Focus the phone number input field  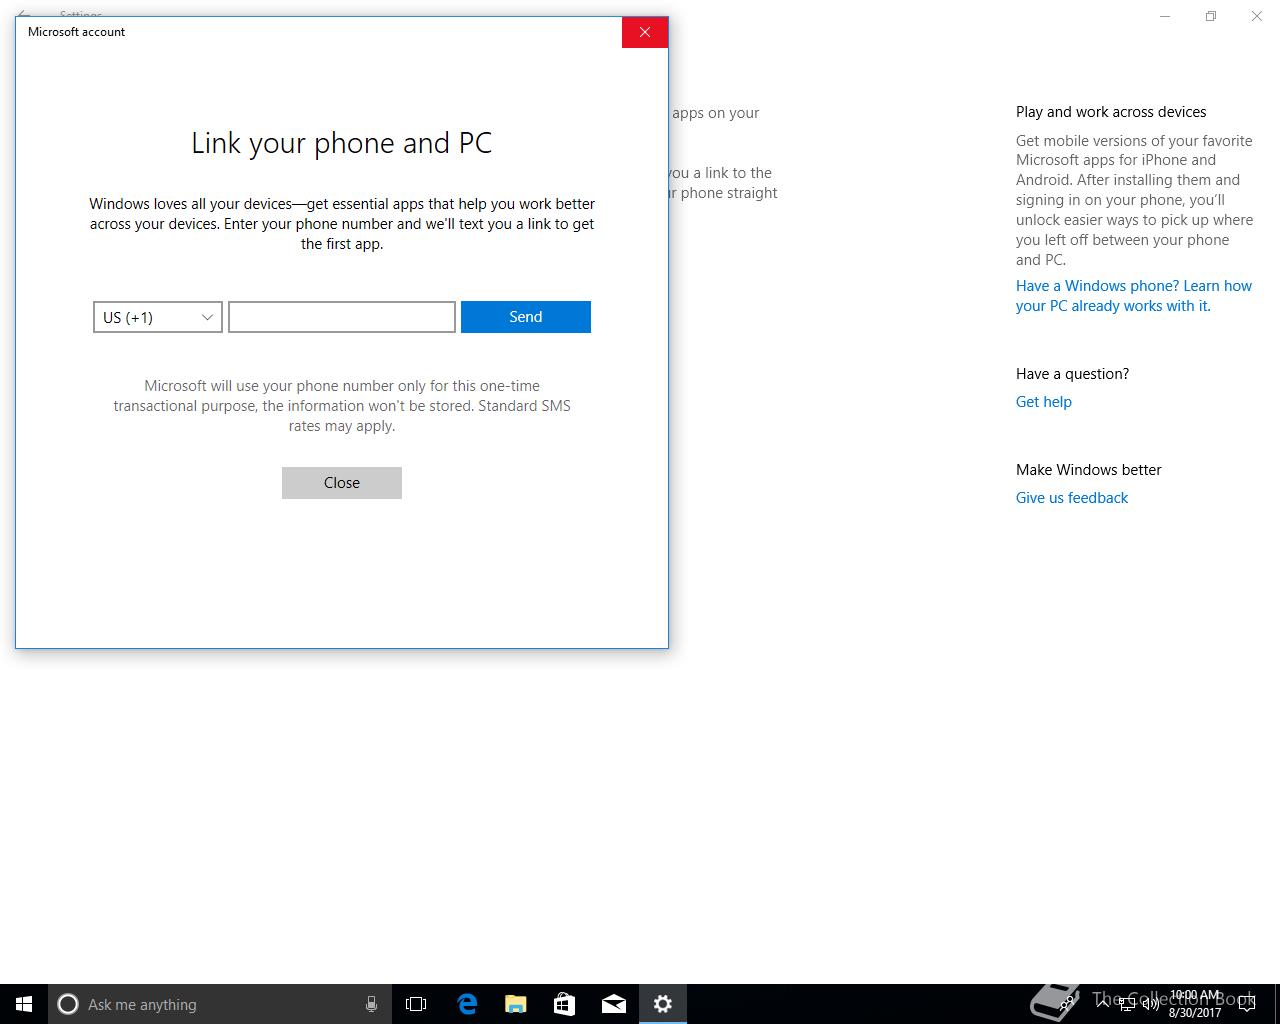342,317
